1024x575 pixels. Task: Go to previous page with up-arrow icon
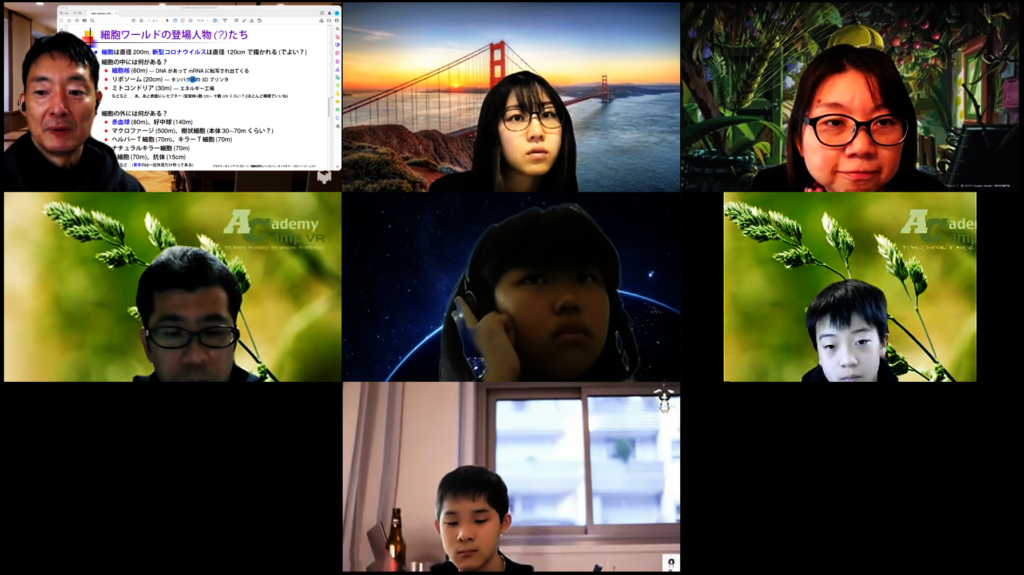tap(133, 21)
